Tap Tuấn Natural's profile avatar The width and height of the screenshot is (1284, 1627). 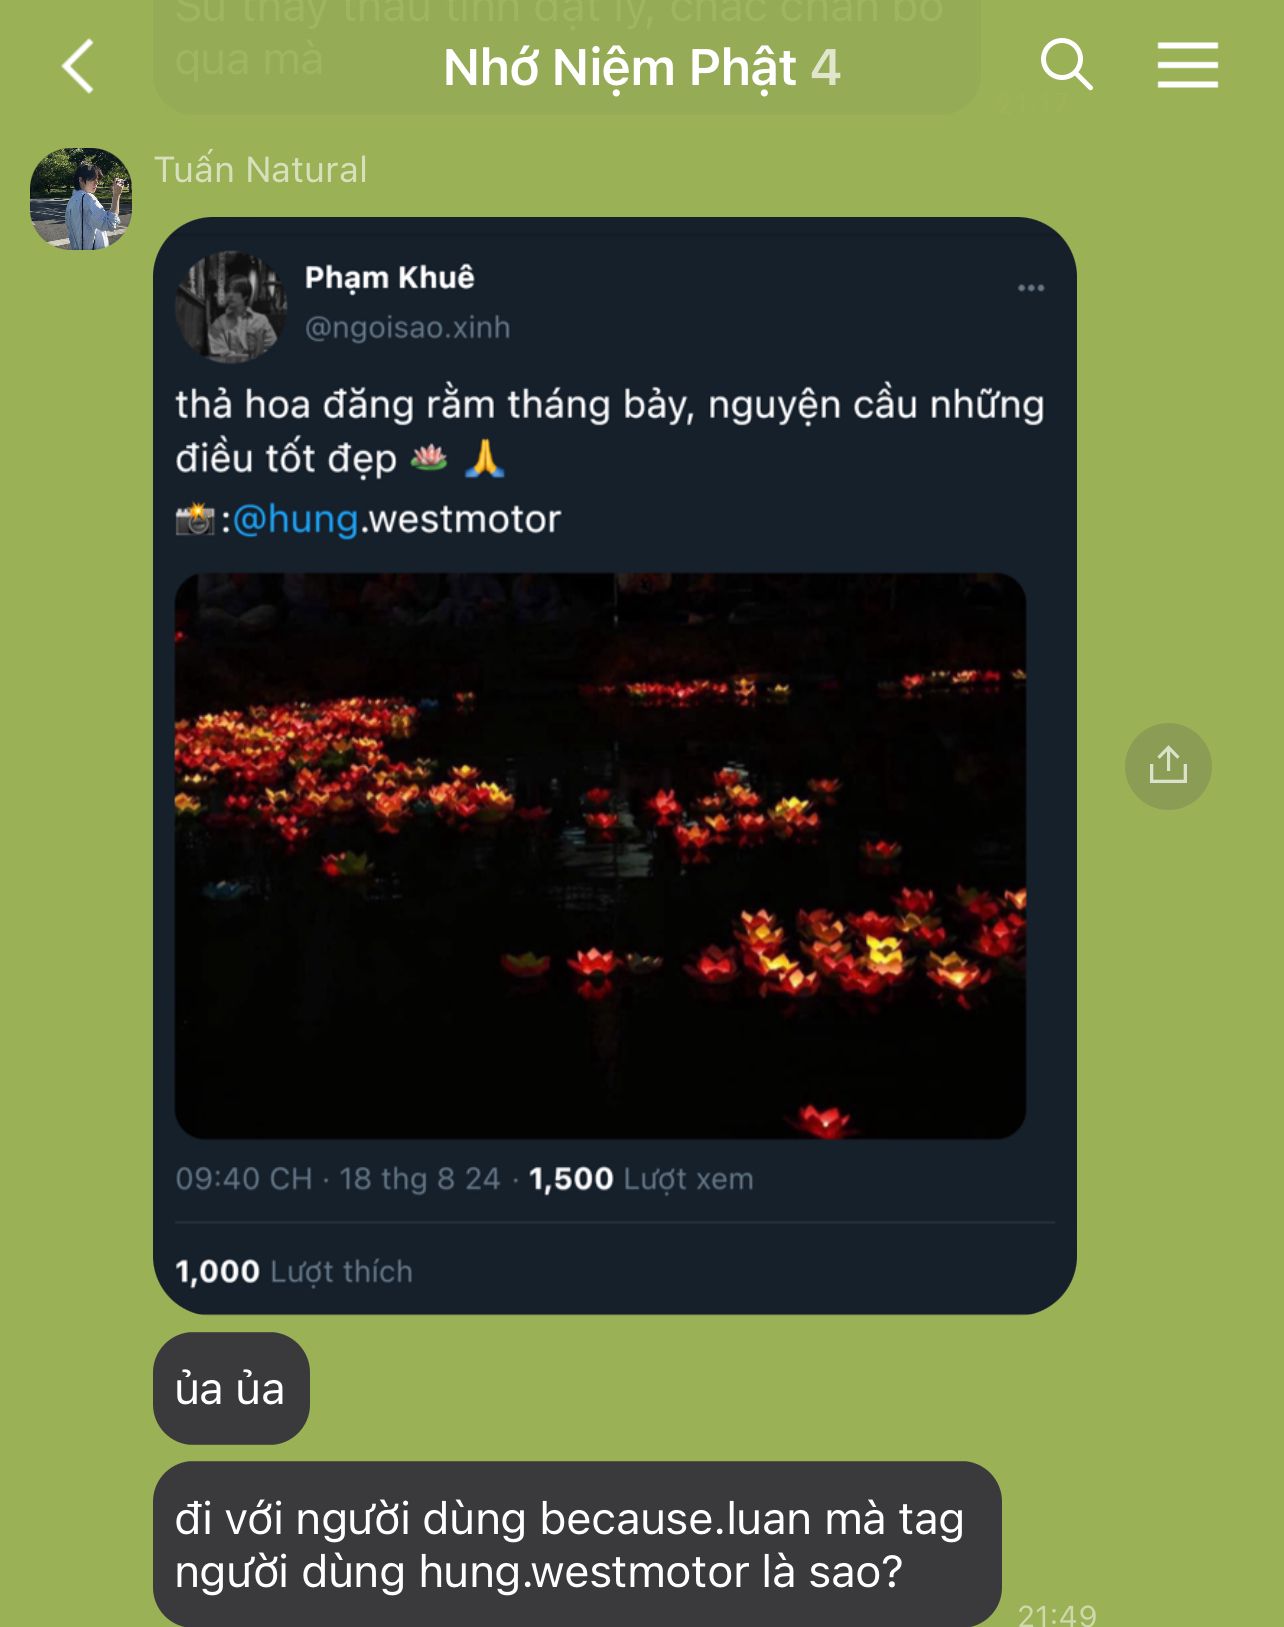tap(81, 199)
